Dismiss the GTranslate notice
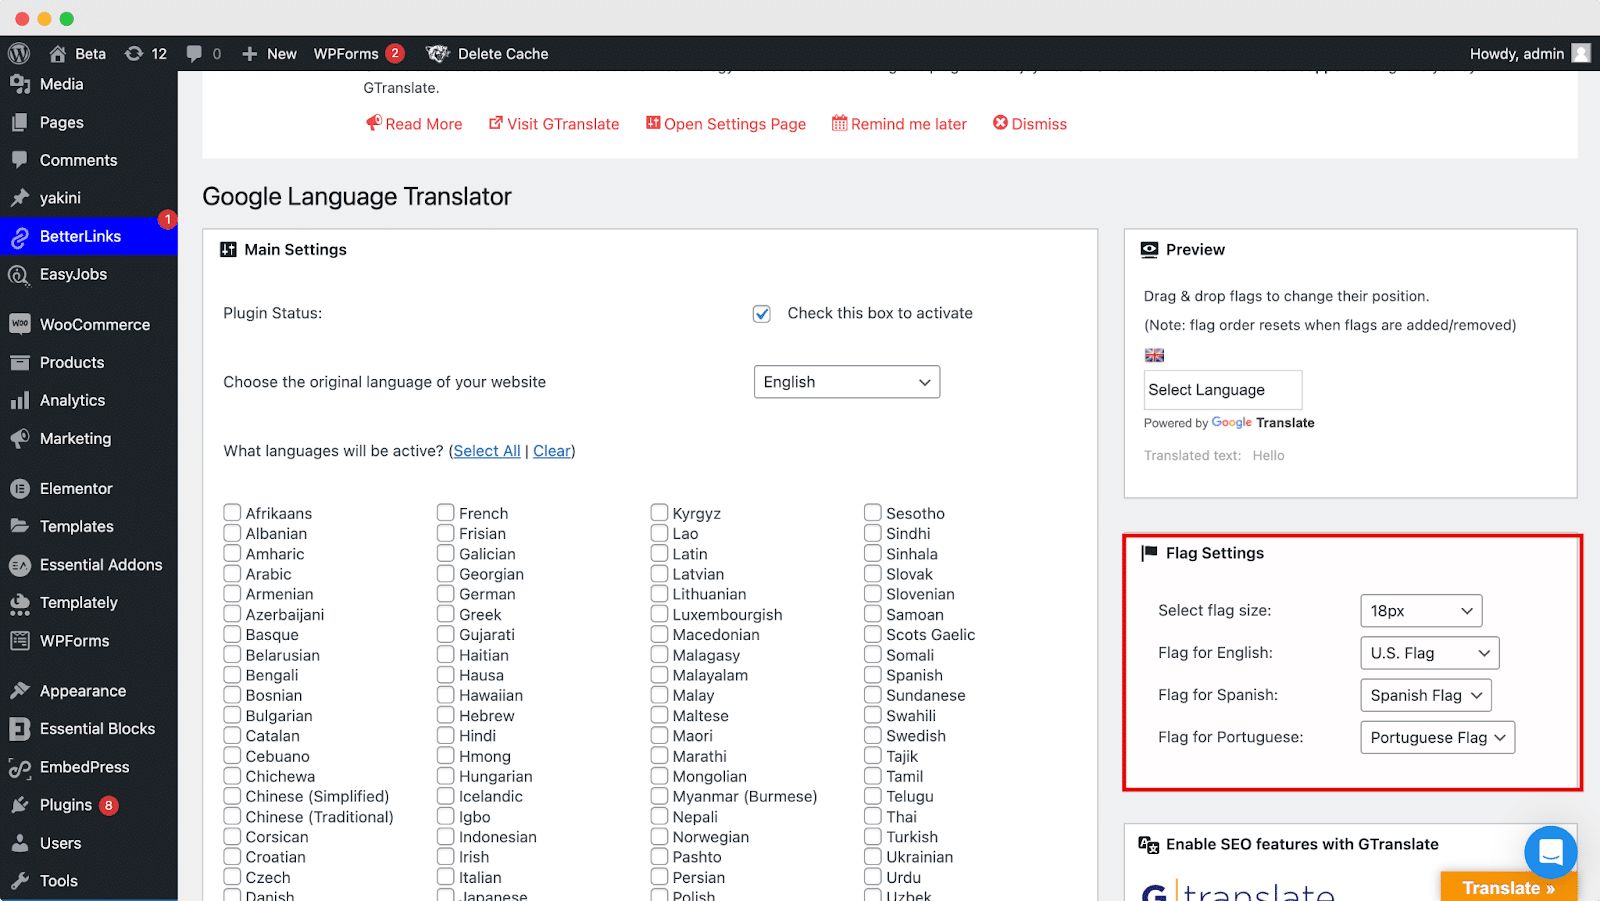The image size is (1600, 901). (x=1030, y=123)
